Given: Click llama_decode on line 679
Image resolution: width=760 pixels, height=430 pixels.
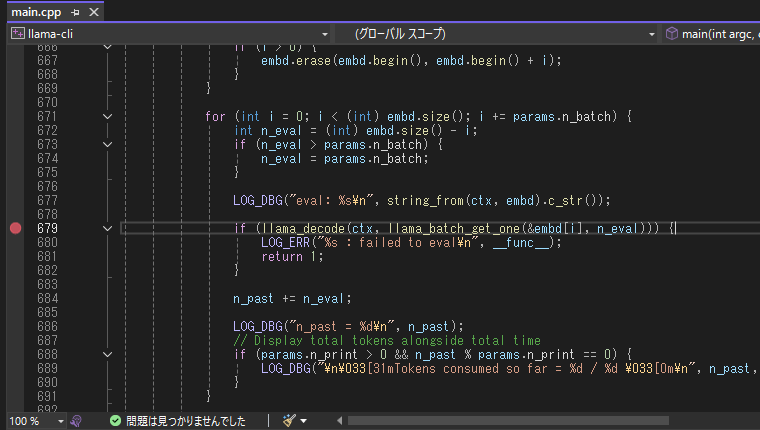Looking at the screenshot, I should [304, 228].
